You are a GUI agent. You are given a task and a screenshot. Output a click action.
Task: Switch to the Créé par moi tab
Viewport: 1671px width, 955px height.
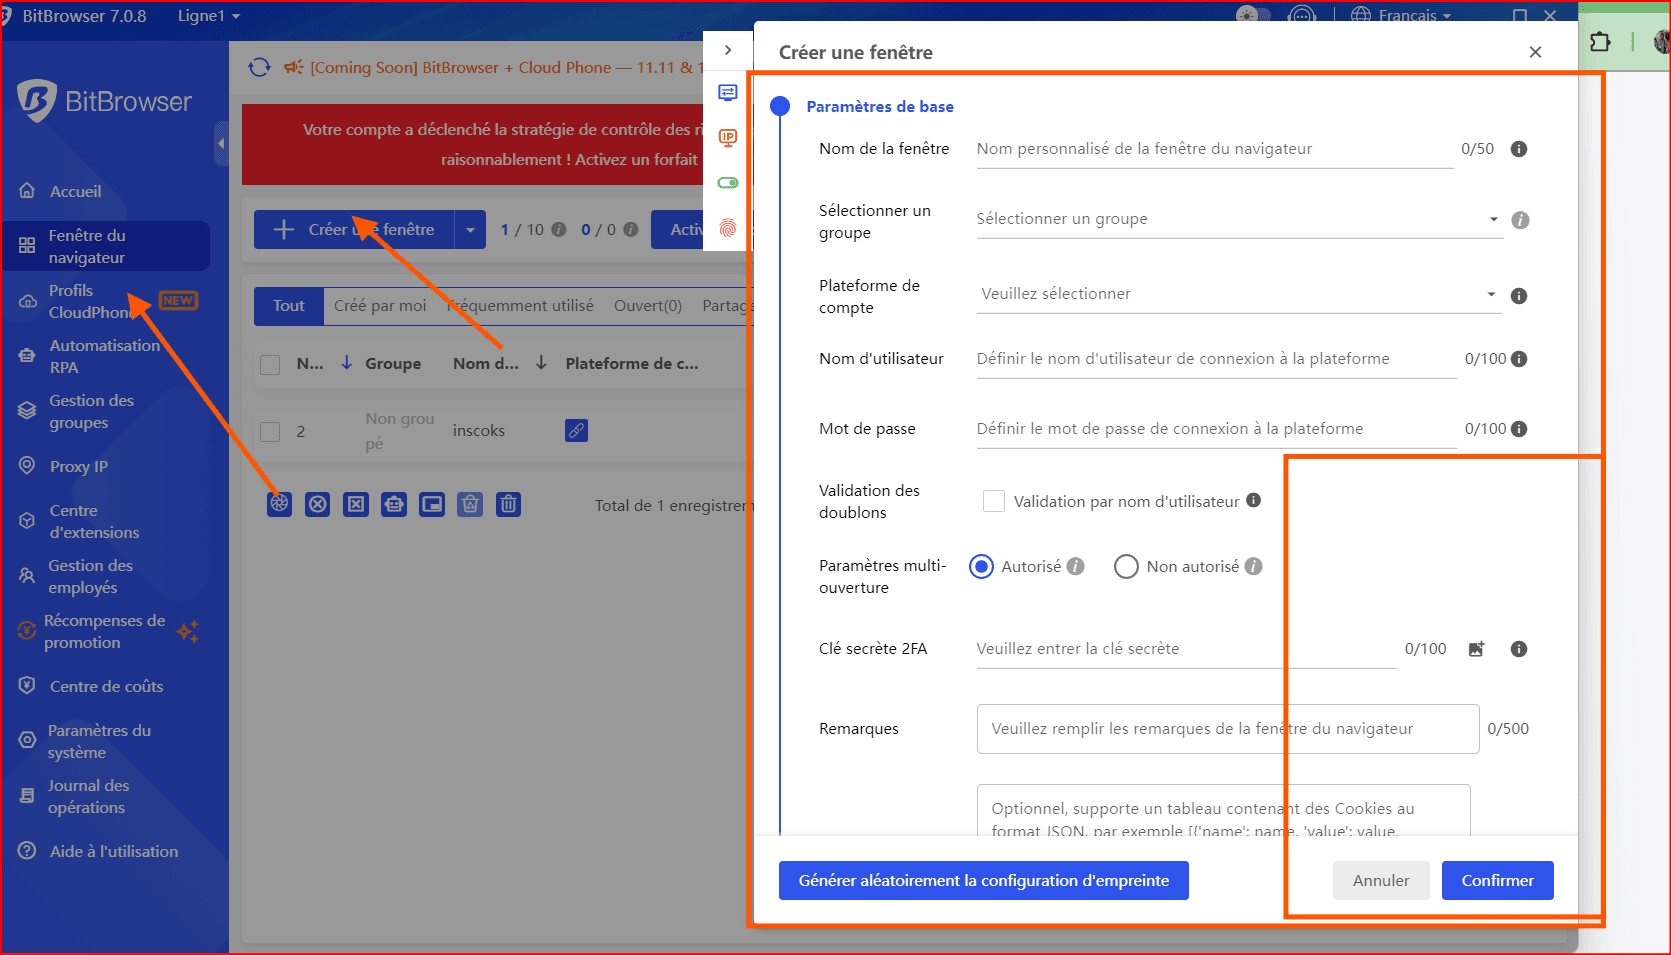[380, 306]
